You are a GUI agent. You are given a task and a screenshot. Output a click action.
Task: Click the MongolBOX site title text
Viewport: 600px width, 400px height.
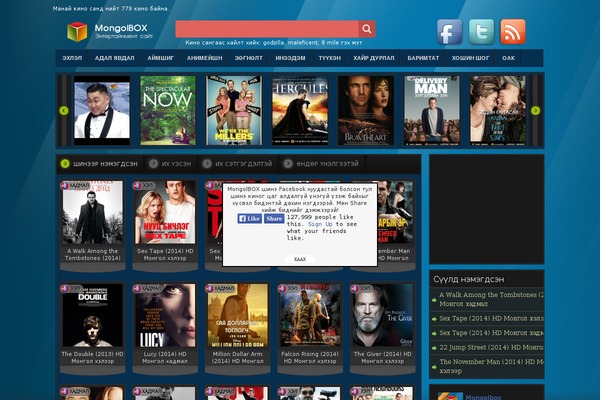121,28
